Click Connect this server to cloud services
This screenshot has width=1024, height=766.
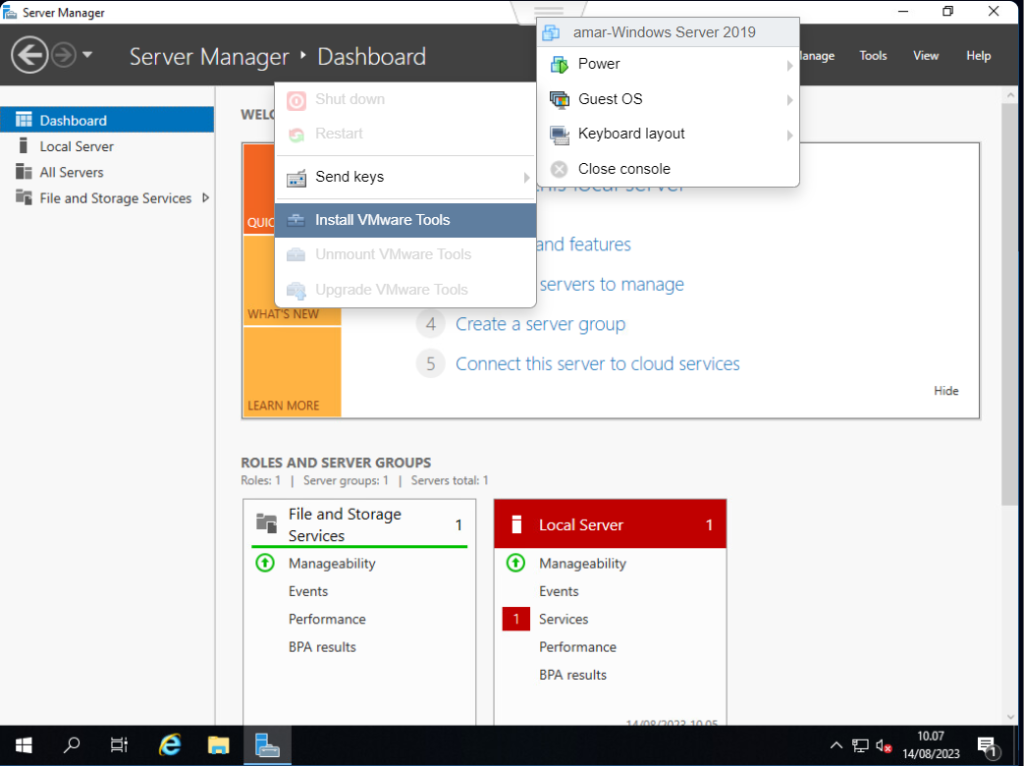tap(597, 364)
